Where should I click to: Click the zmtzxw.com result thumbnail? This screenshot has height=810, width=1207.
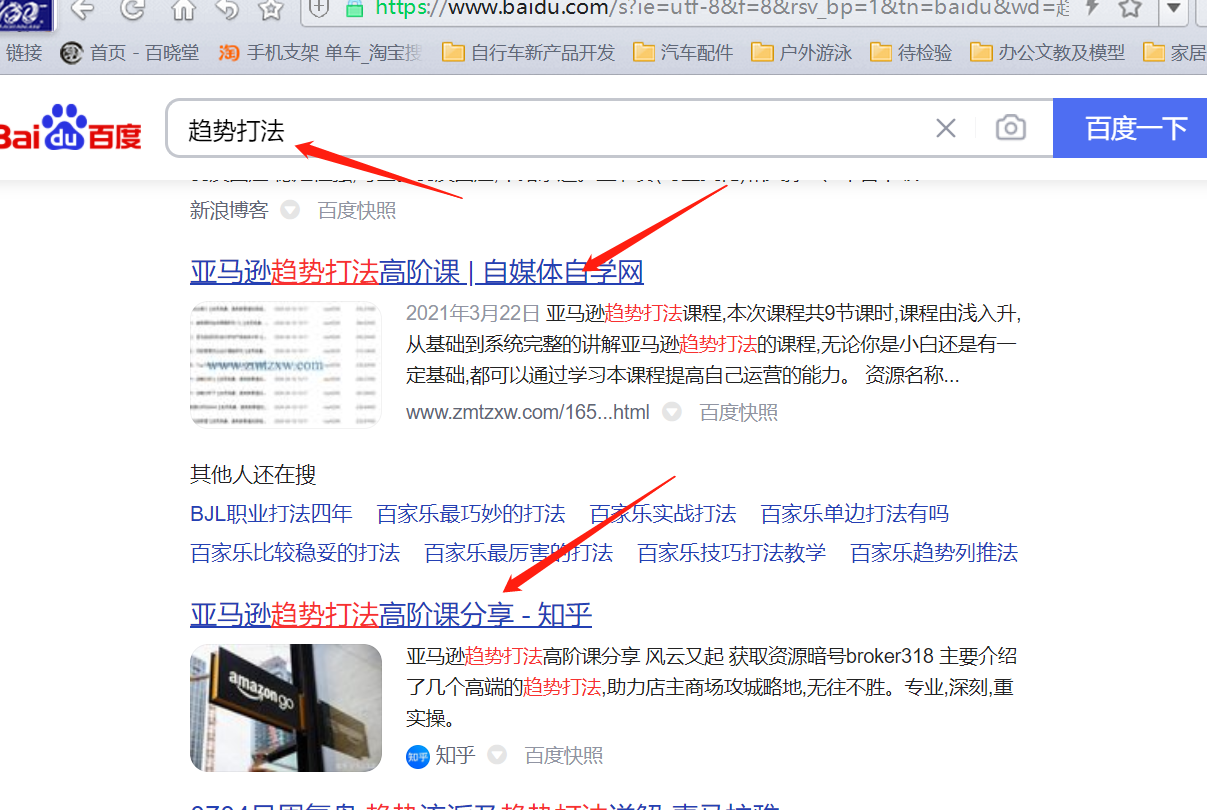click(286, 365)
